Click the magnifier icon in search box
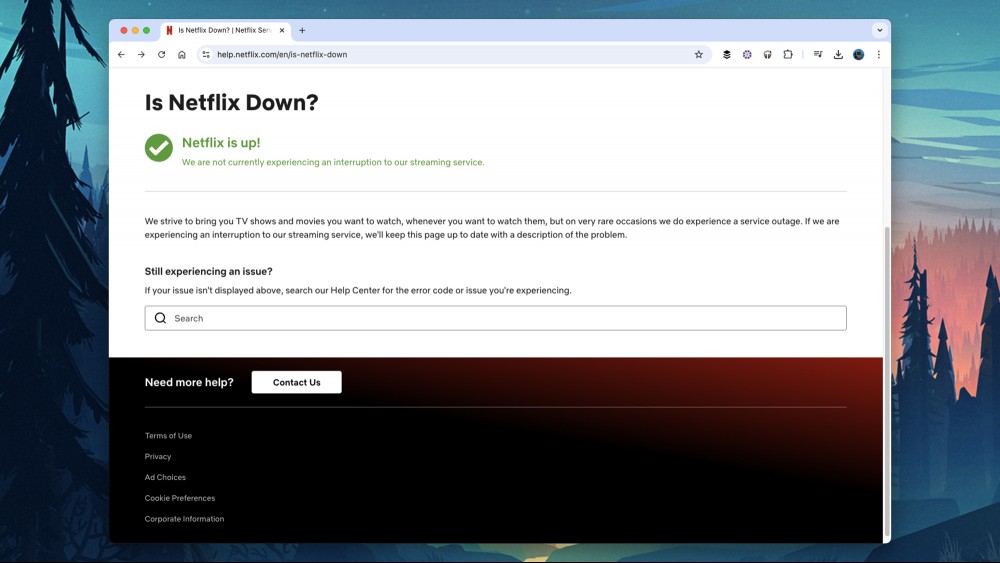 (x=160, y=318)
